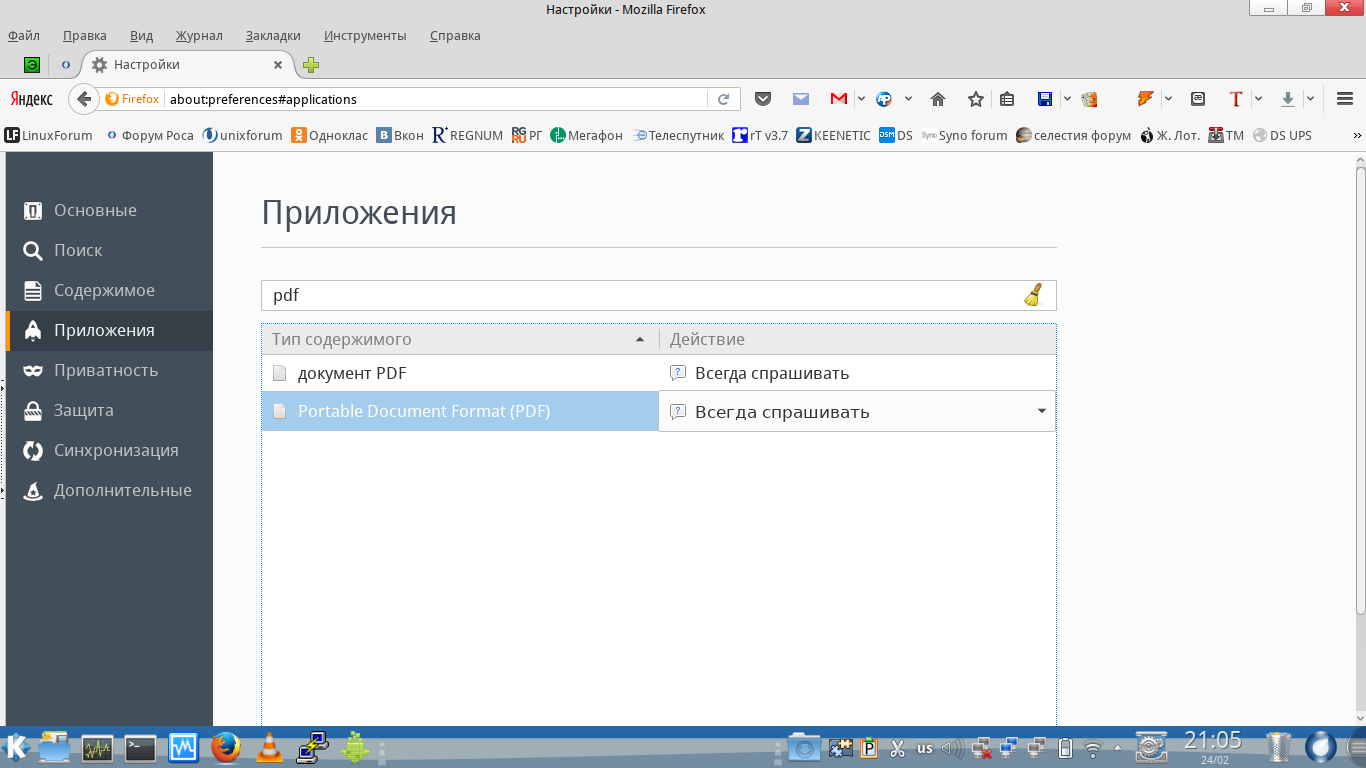Open the Firefox hamburger menu
This screenshot has width=1366, height=768.
[x=1344, y=99]
